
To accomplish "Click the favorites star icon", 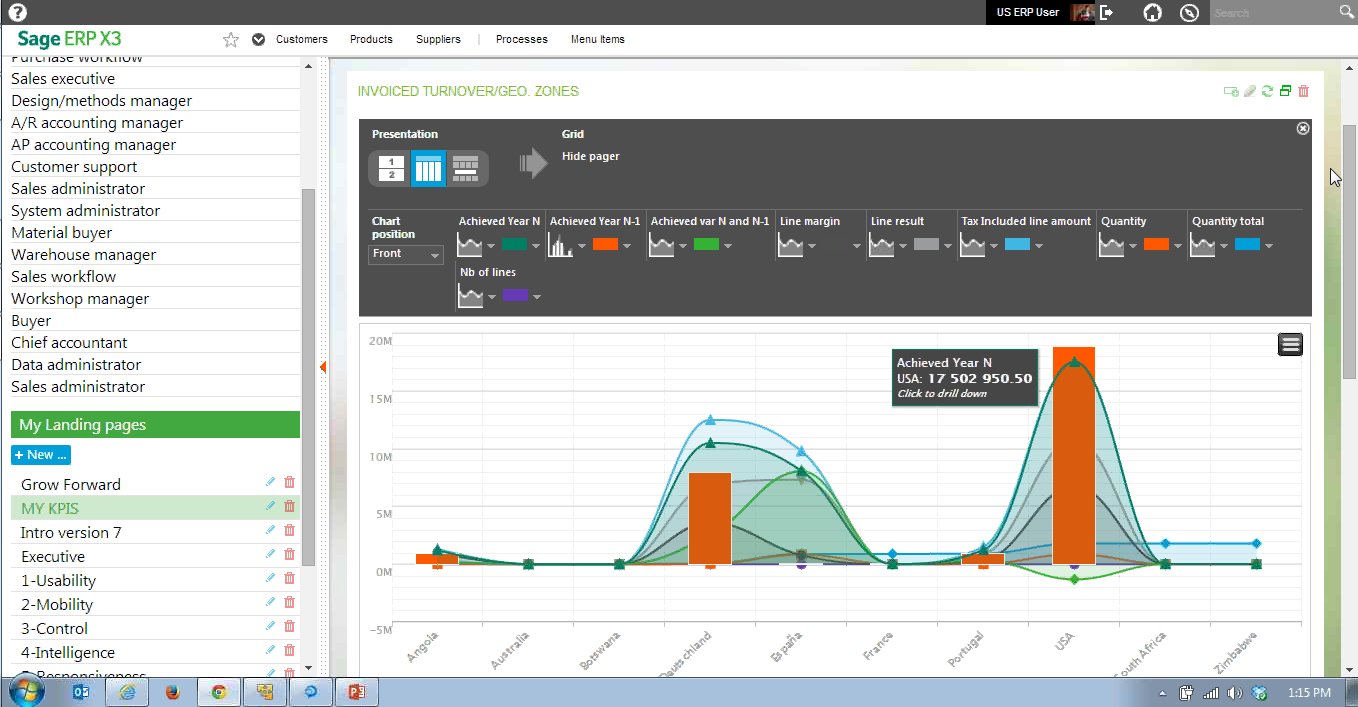I will 231,40.
